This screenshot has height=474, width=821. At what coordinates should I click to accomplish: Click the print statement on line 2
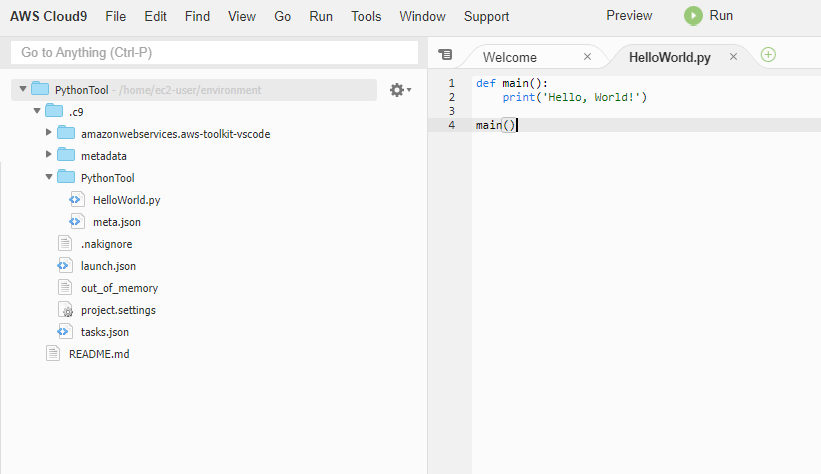(x=575, y=97)
